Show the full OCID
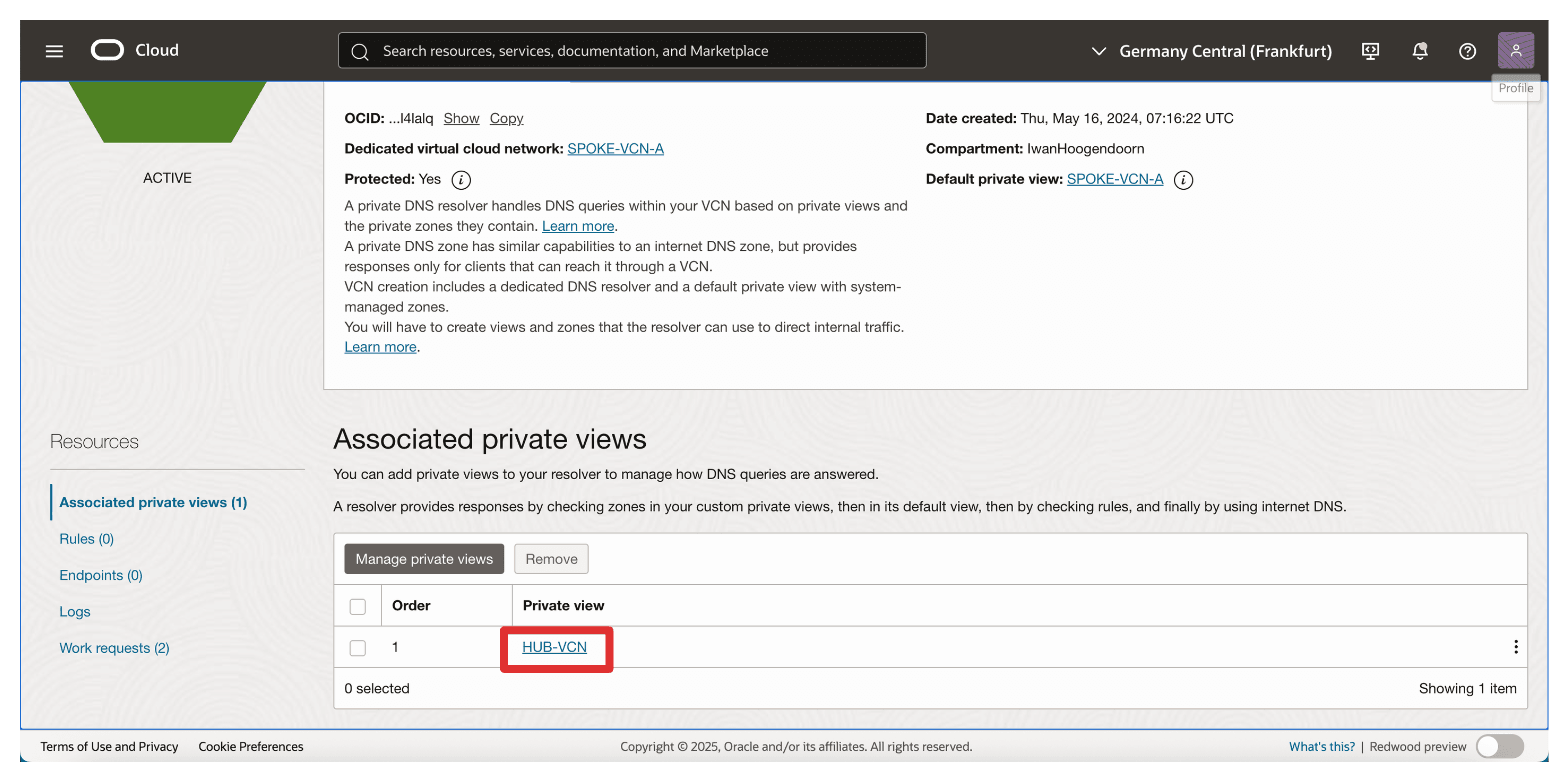Screen dimensions: 1568x782 tap(461, 118)
